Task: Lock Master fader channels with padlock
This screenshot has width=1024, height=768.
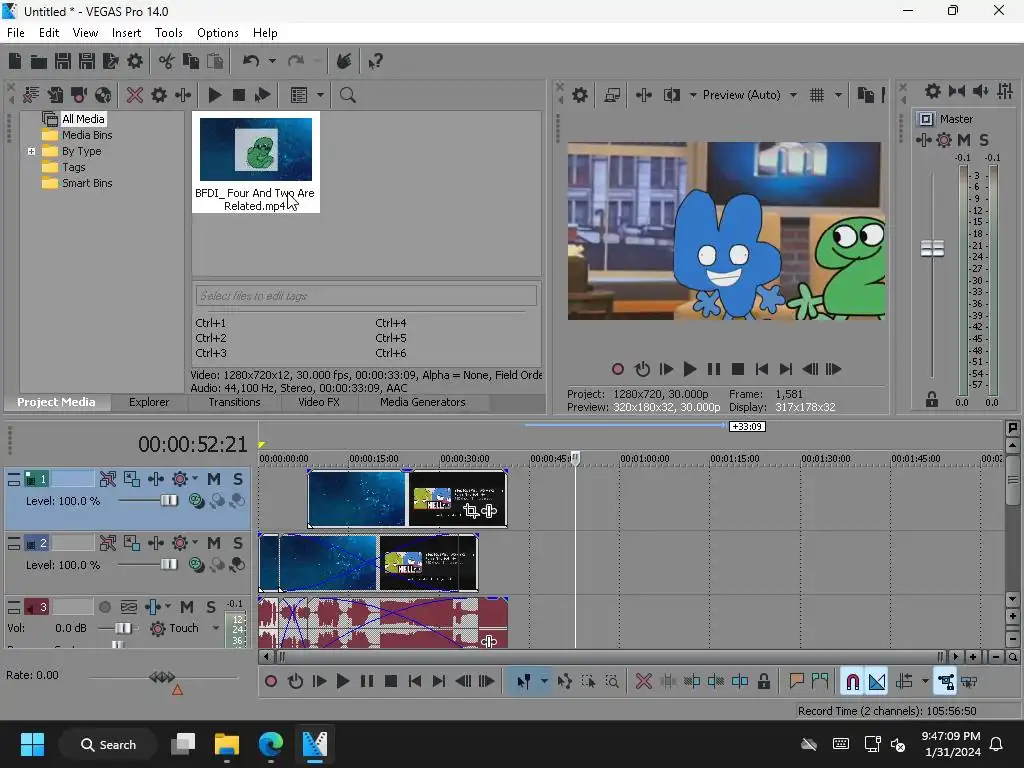Action: coord(931,400)
